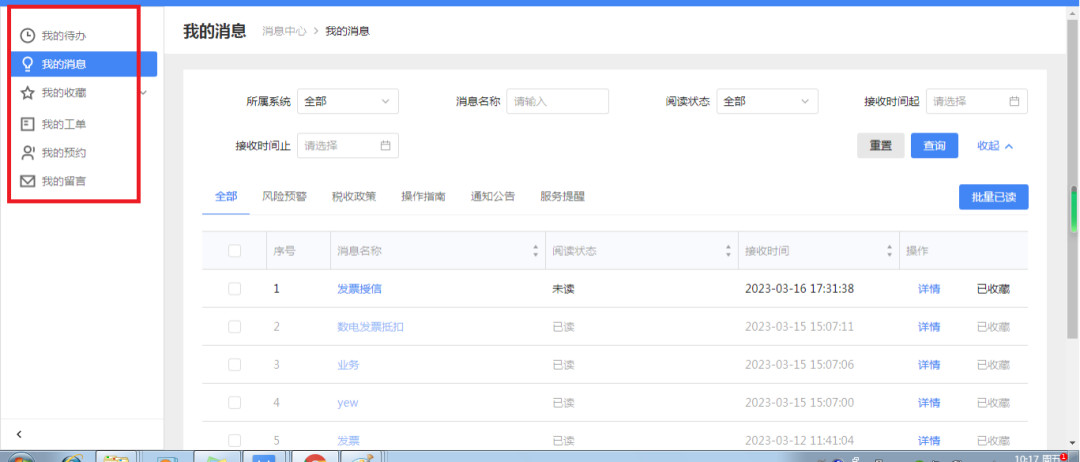Click the clock icon beside 我的待办
Viewport: 1080px width, 462px height.
coord(27,36)
